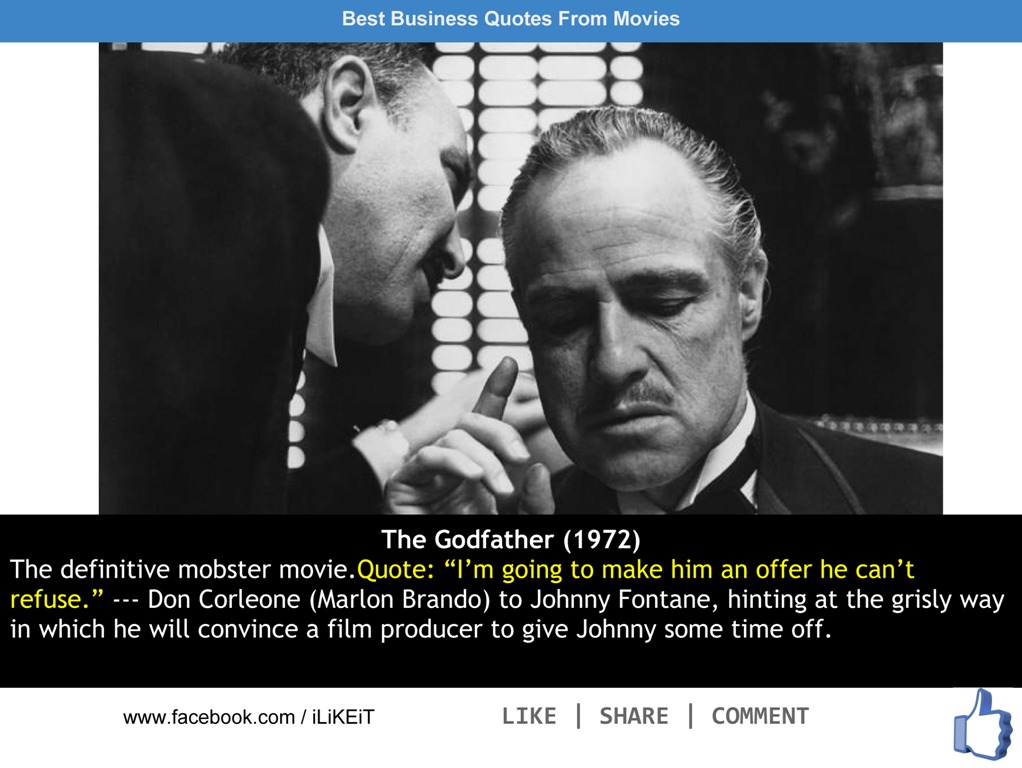Click the LIKE label

coord(529,716)
